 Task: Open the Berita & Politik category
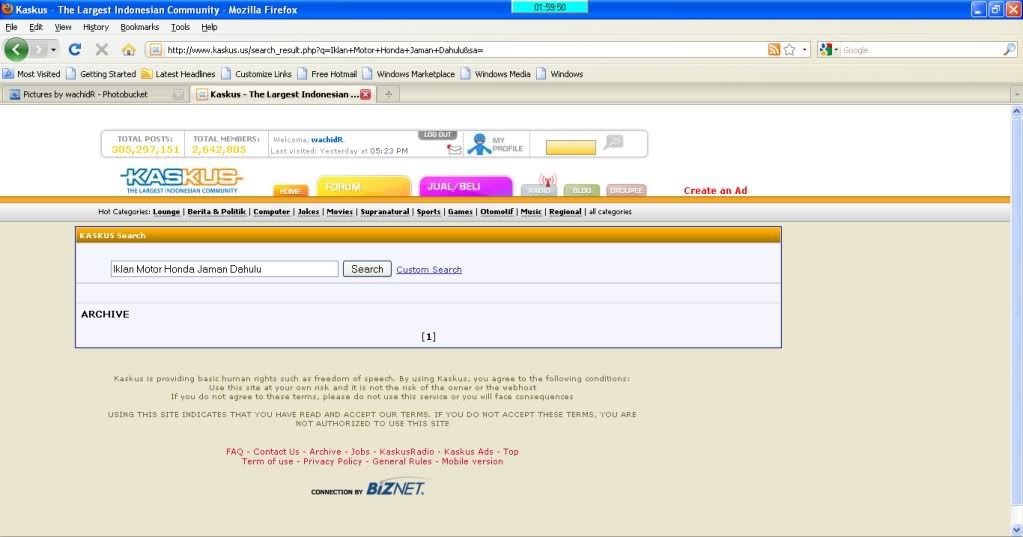[x=217, y=211]
